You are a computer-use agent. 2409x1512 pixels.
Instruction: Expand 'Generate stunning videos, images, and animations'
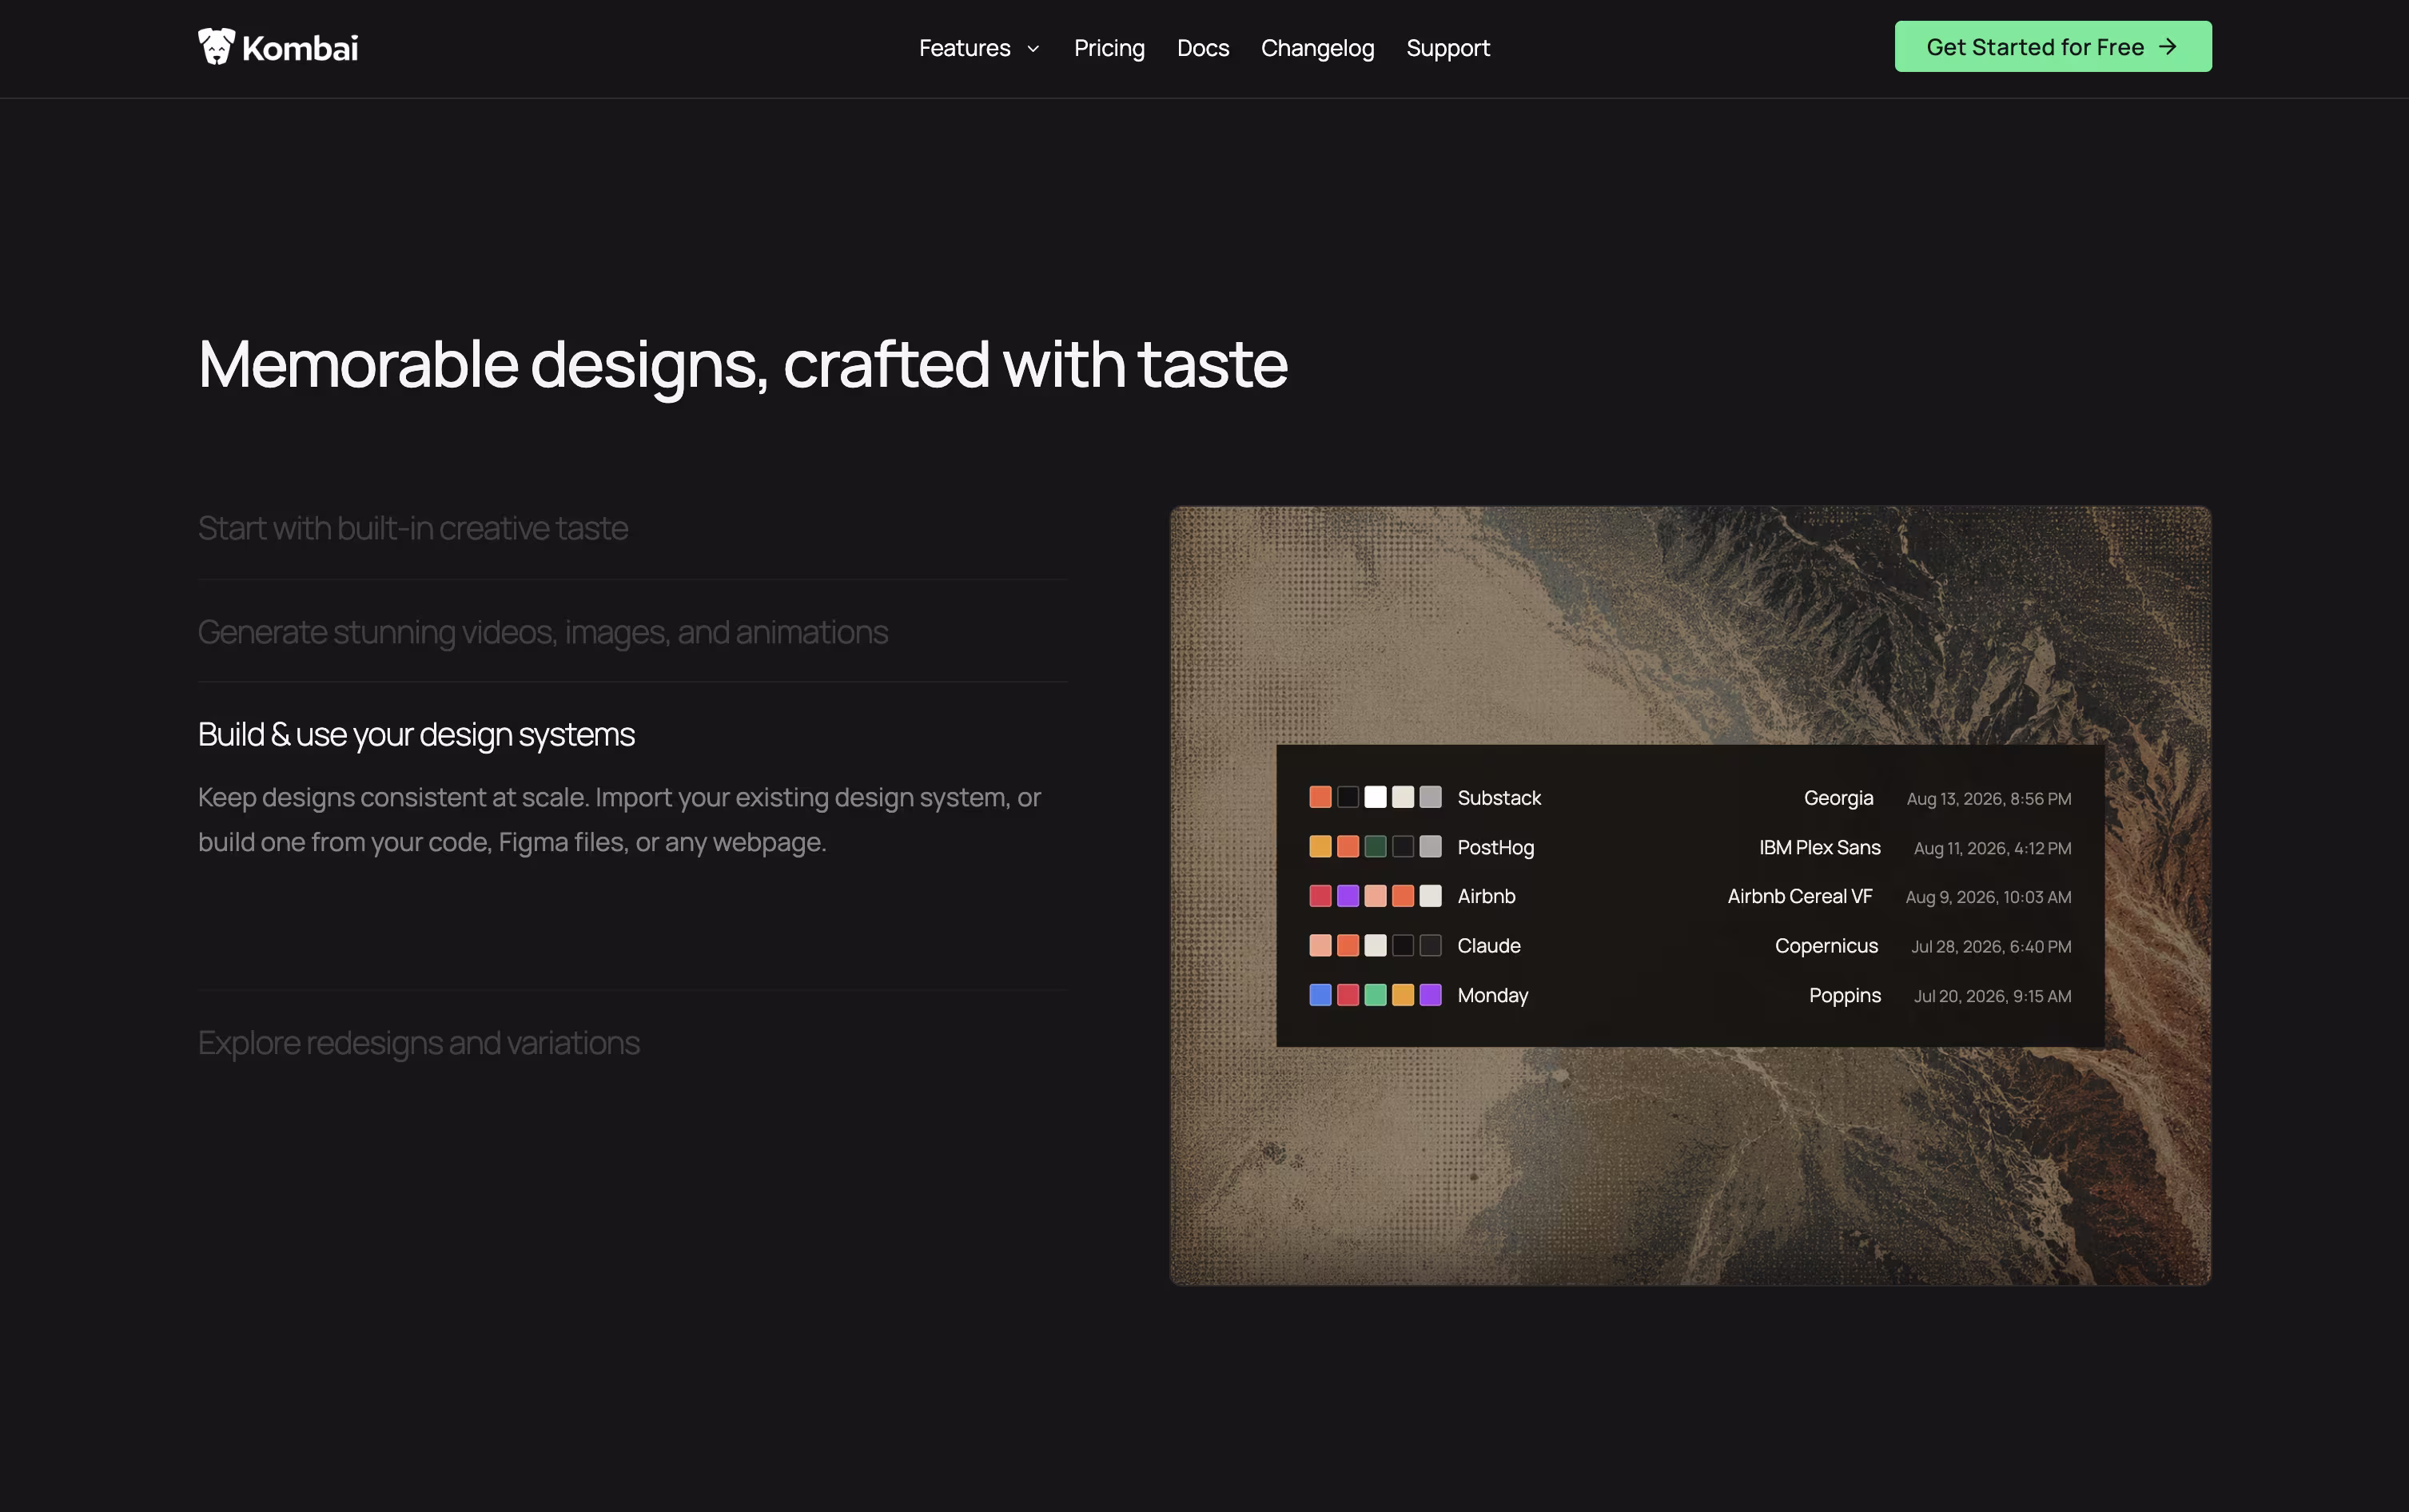[x=543, y=632]
